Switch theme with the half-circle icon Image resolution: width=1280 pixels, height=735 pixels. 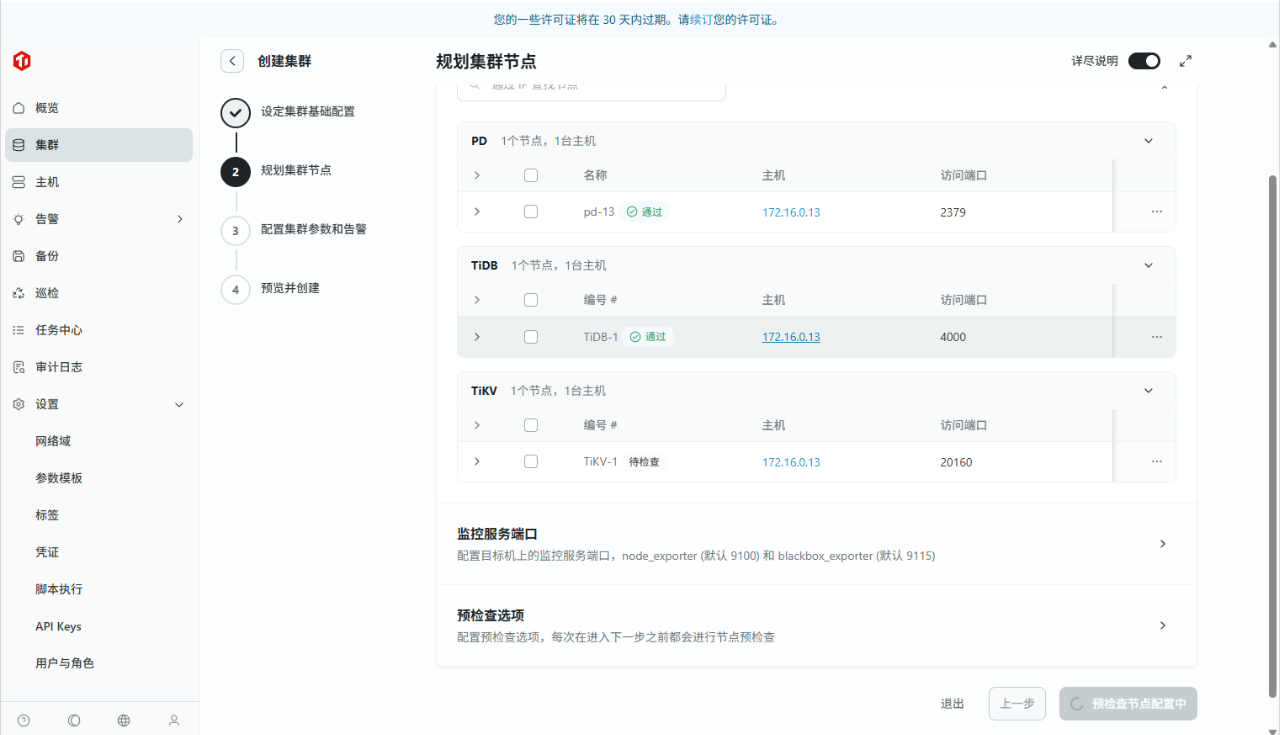(74, 720)
